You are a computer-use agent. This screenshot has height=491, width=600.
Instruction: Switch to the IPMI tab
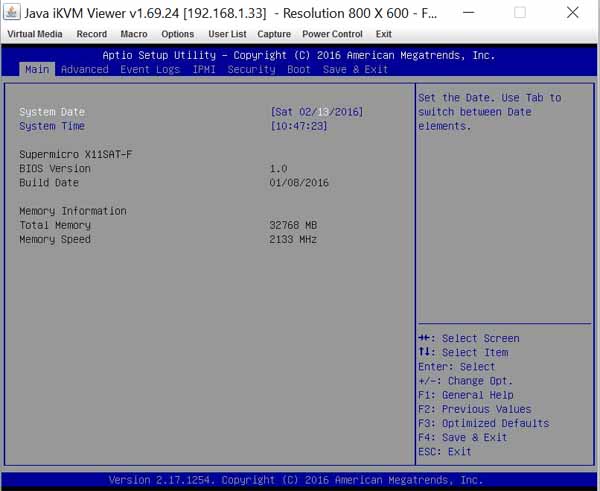(x=204, y=69)
